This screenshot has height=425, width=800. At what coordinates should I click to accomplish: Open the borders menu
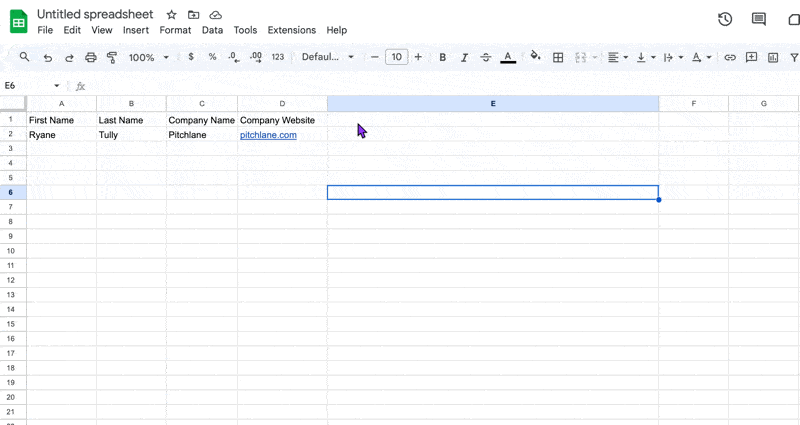tap(558, 57)
